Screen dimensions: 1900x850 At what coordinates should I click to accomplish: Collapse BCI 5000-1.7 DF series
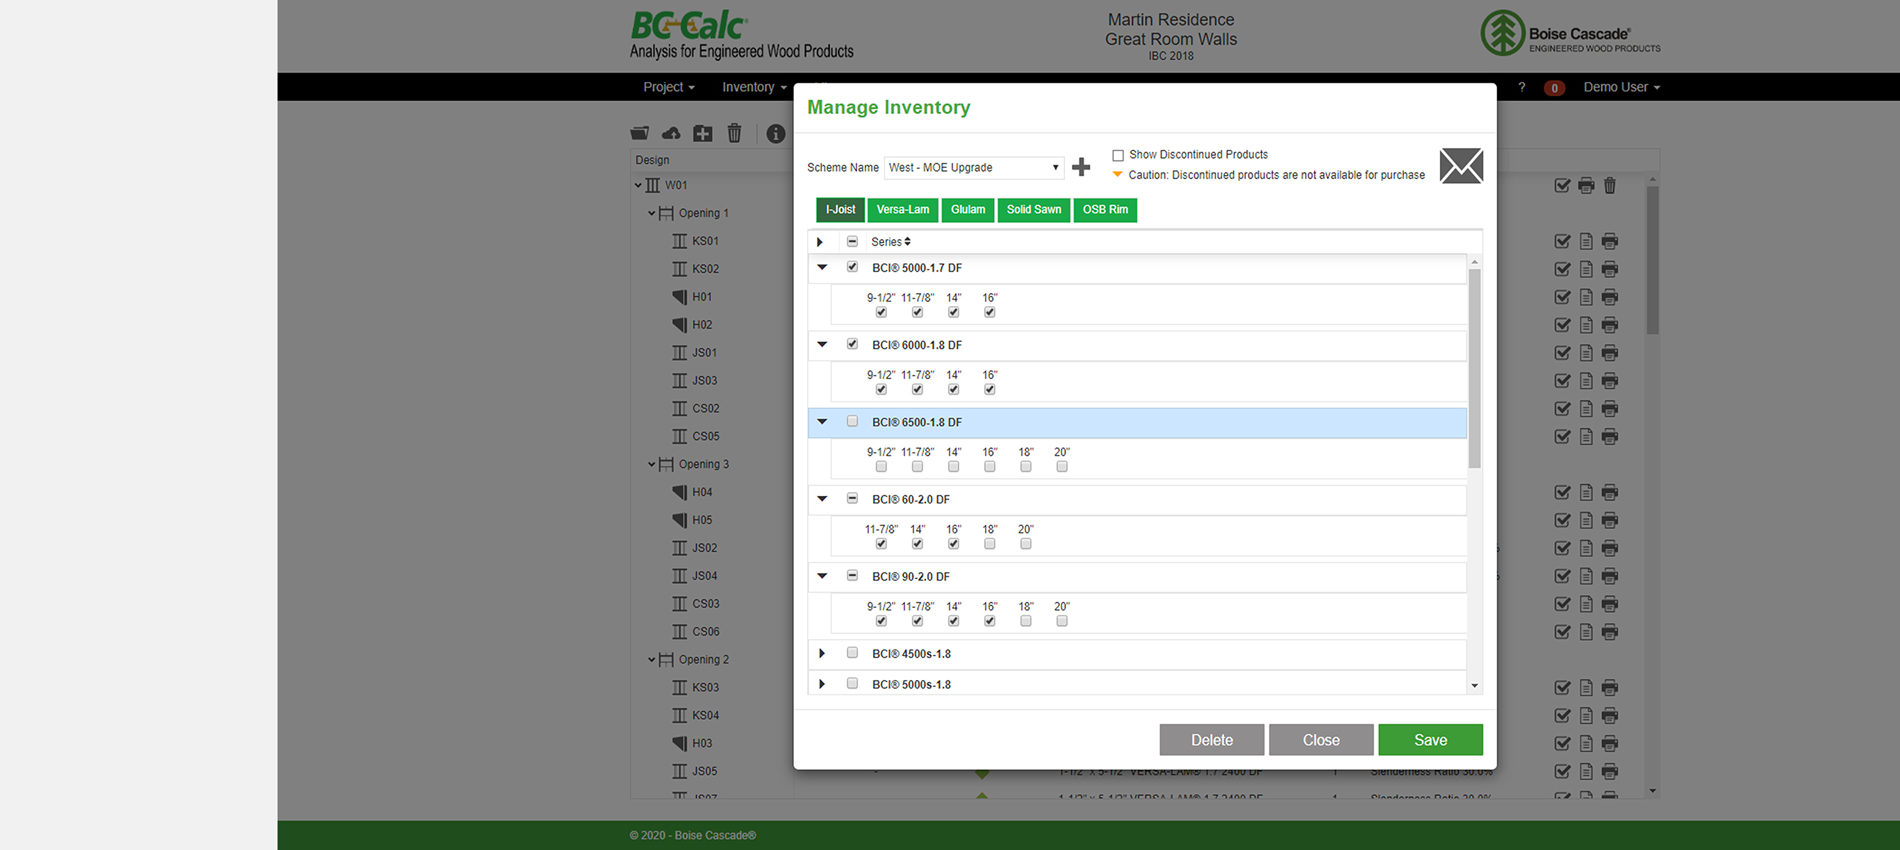pos(822,267)
